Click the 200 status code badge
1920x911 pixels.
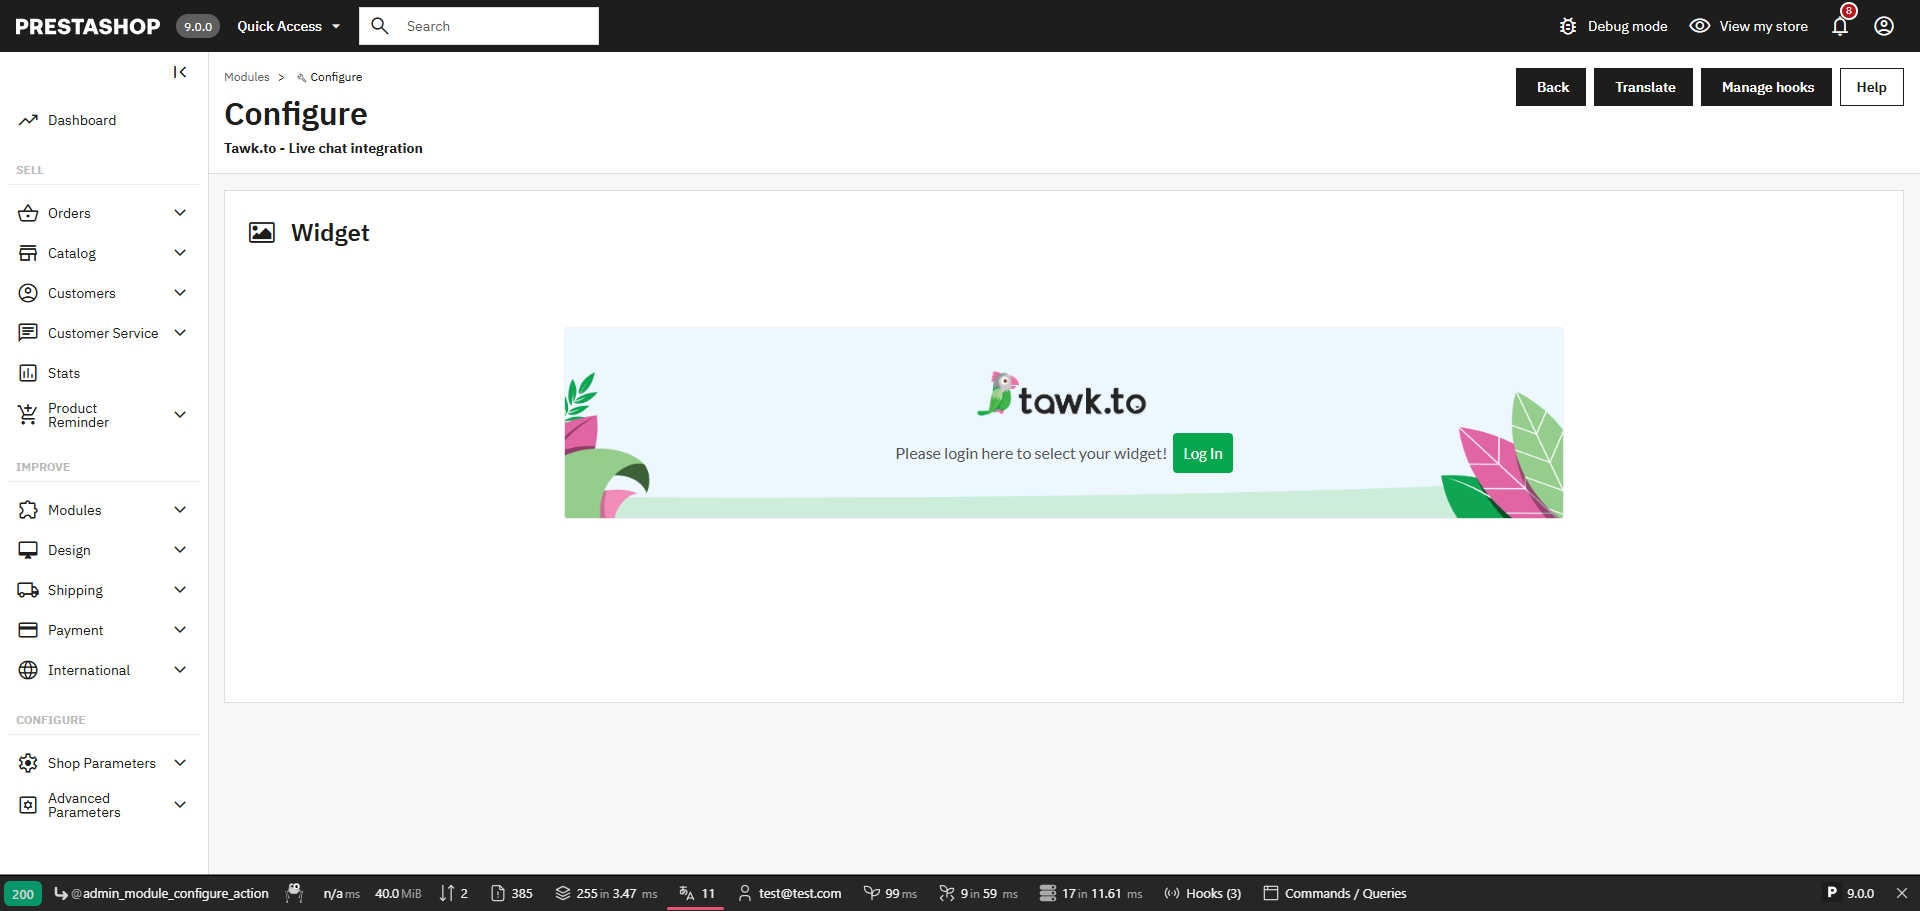tap(23, 894)
